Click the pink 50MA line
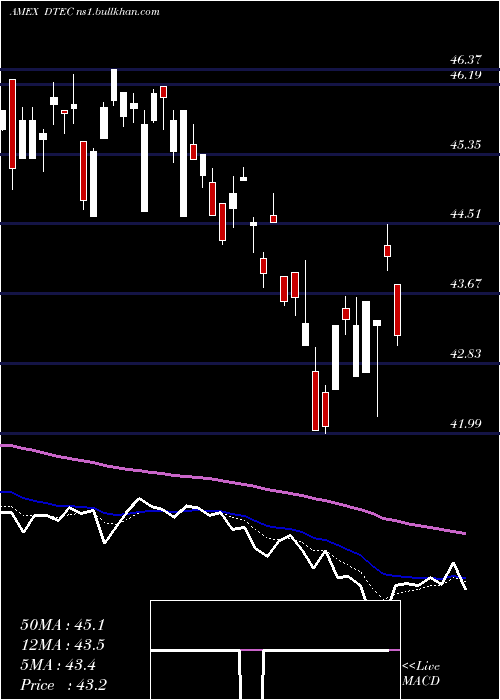This screenshot has height=700, width=500. (232, 484)
